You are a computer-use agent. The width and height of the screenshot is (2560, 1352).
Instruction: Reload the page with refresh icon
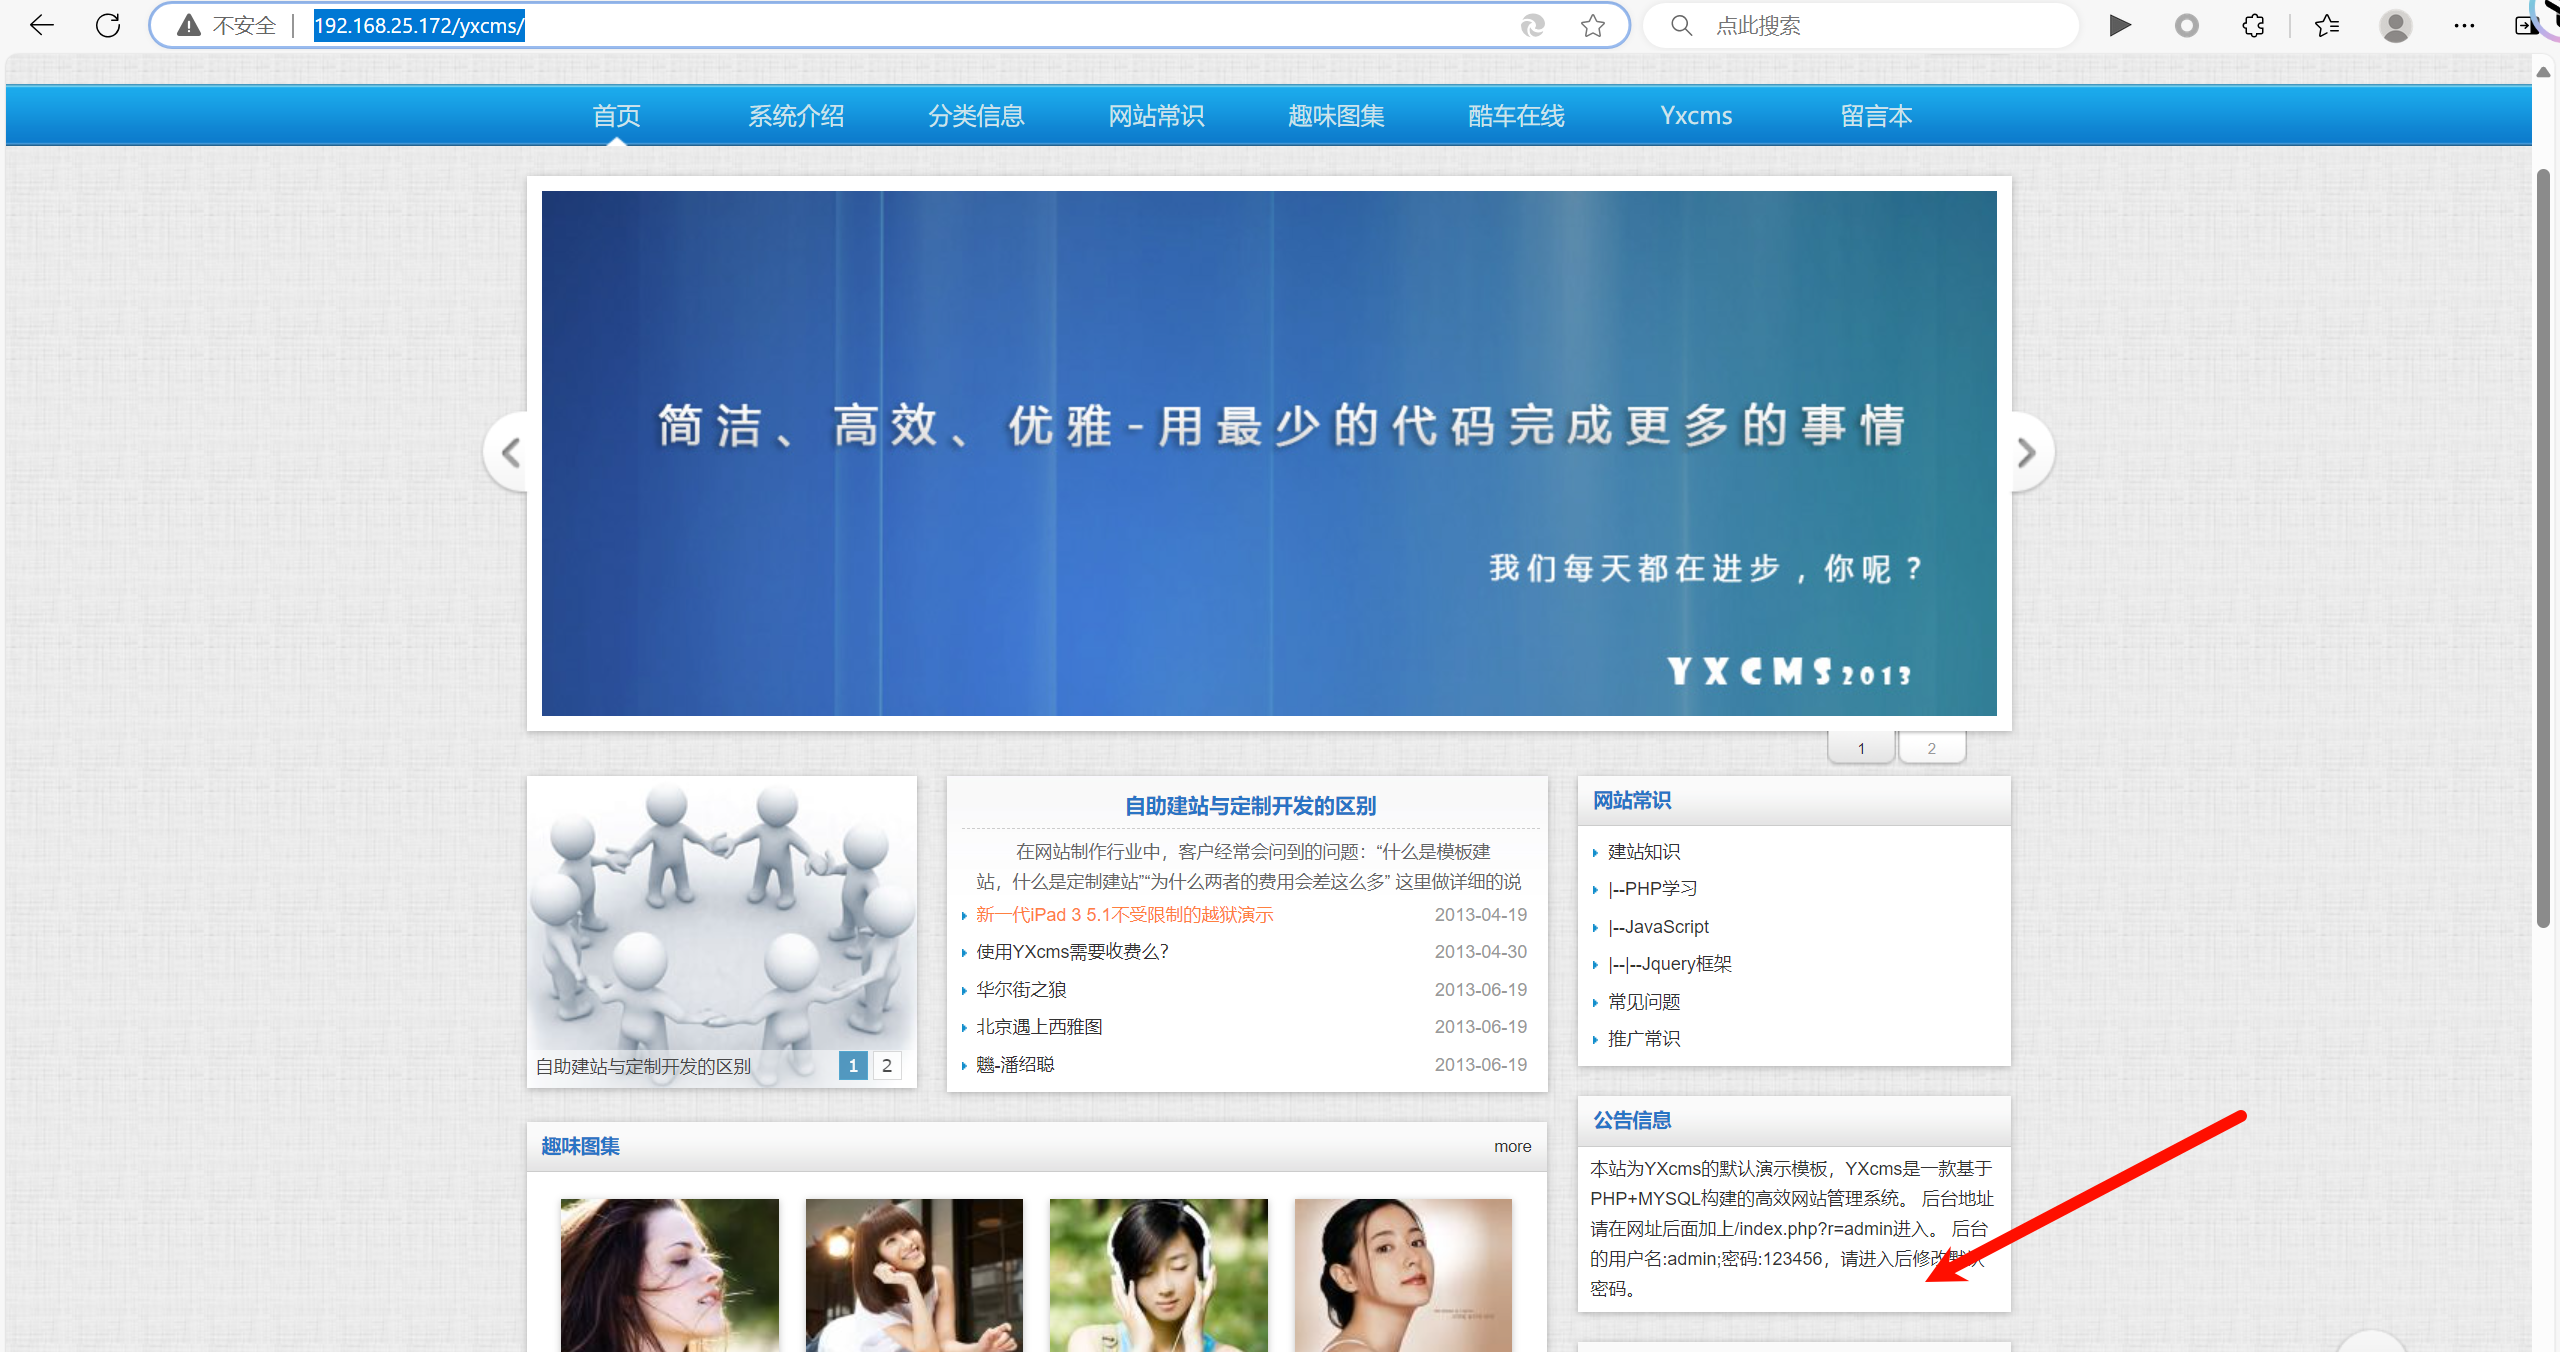[x=108, y=26]
